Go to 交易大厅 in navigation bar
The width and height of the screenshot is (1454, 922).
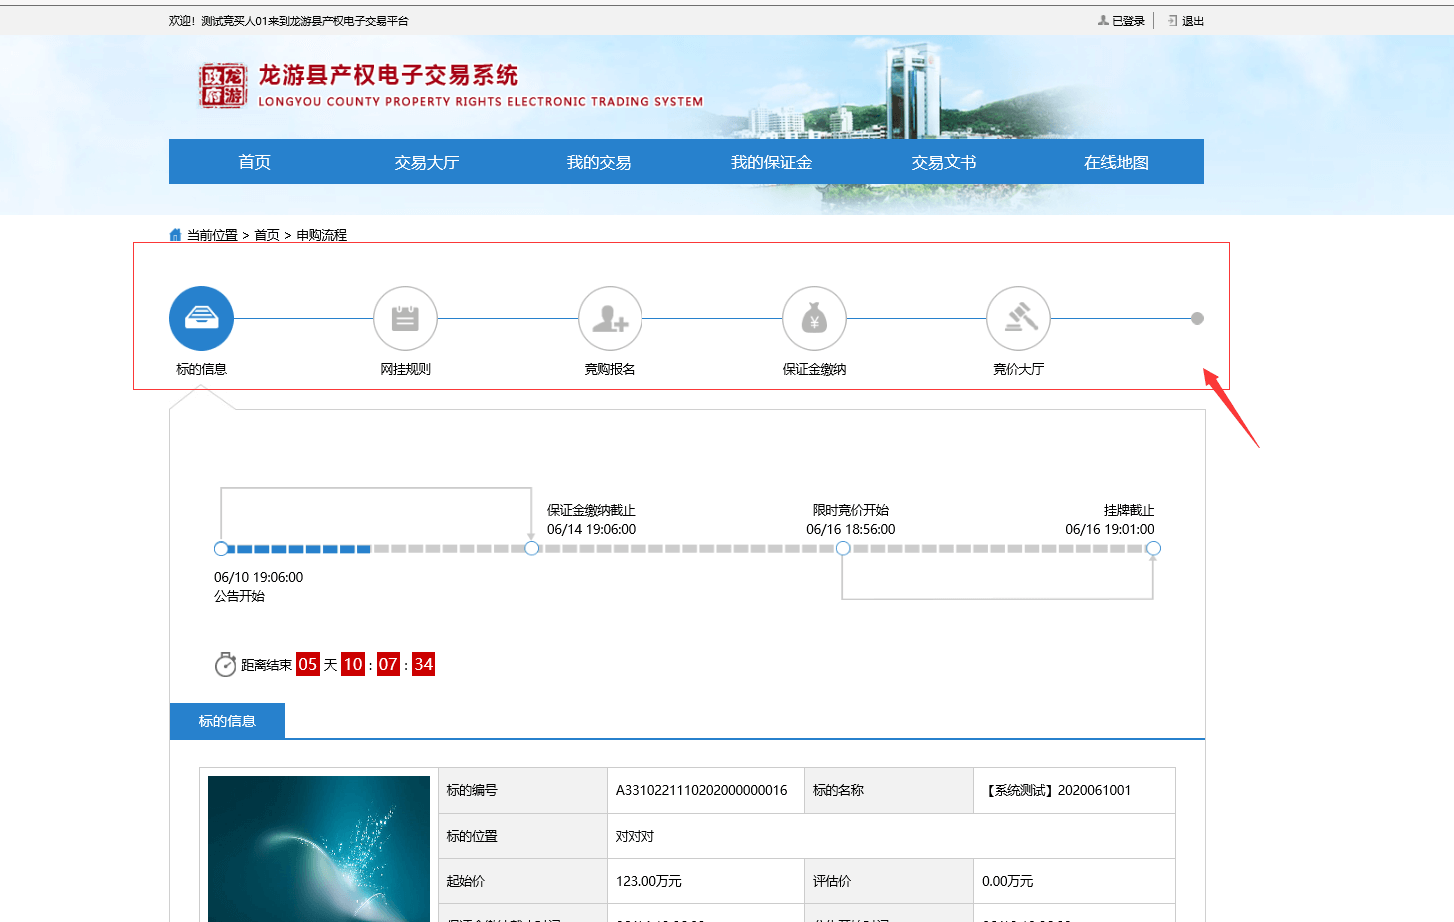tap(427, 162)
